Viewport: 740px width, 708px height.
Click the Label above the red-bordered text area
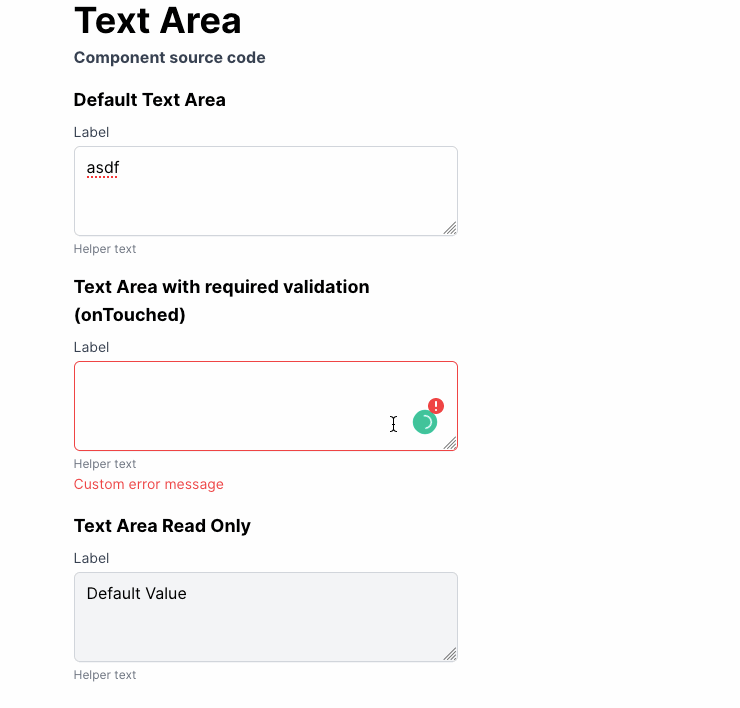[x=91, y=347]
